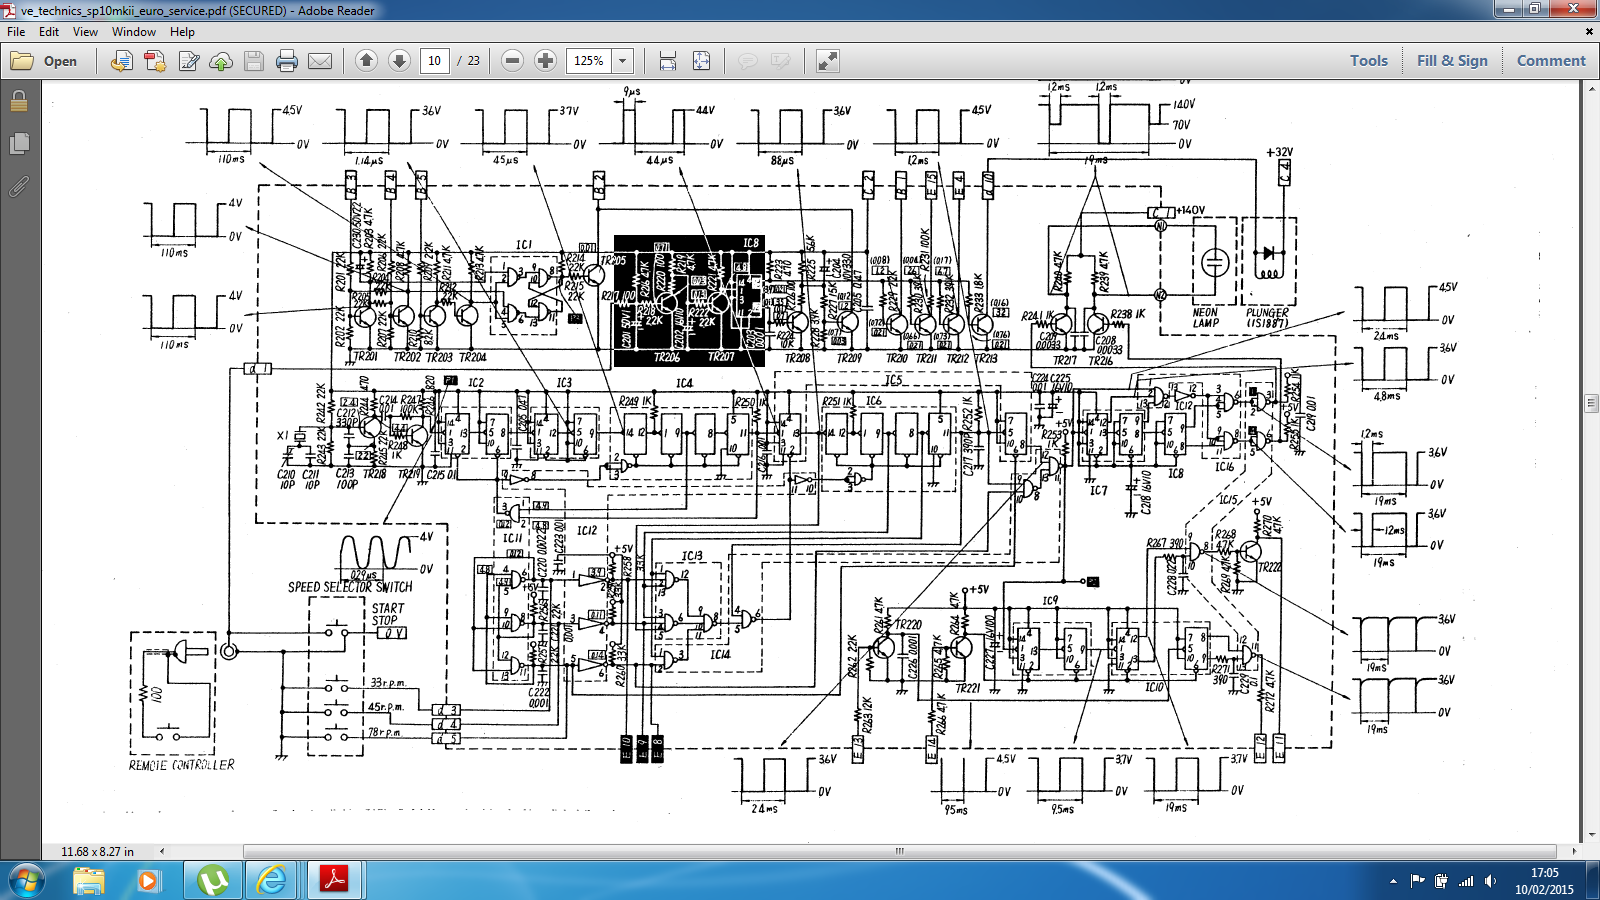1600x900 pixels.
Task: Click the security lock icon in sidebar
Action: coord(19,101)
